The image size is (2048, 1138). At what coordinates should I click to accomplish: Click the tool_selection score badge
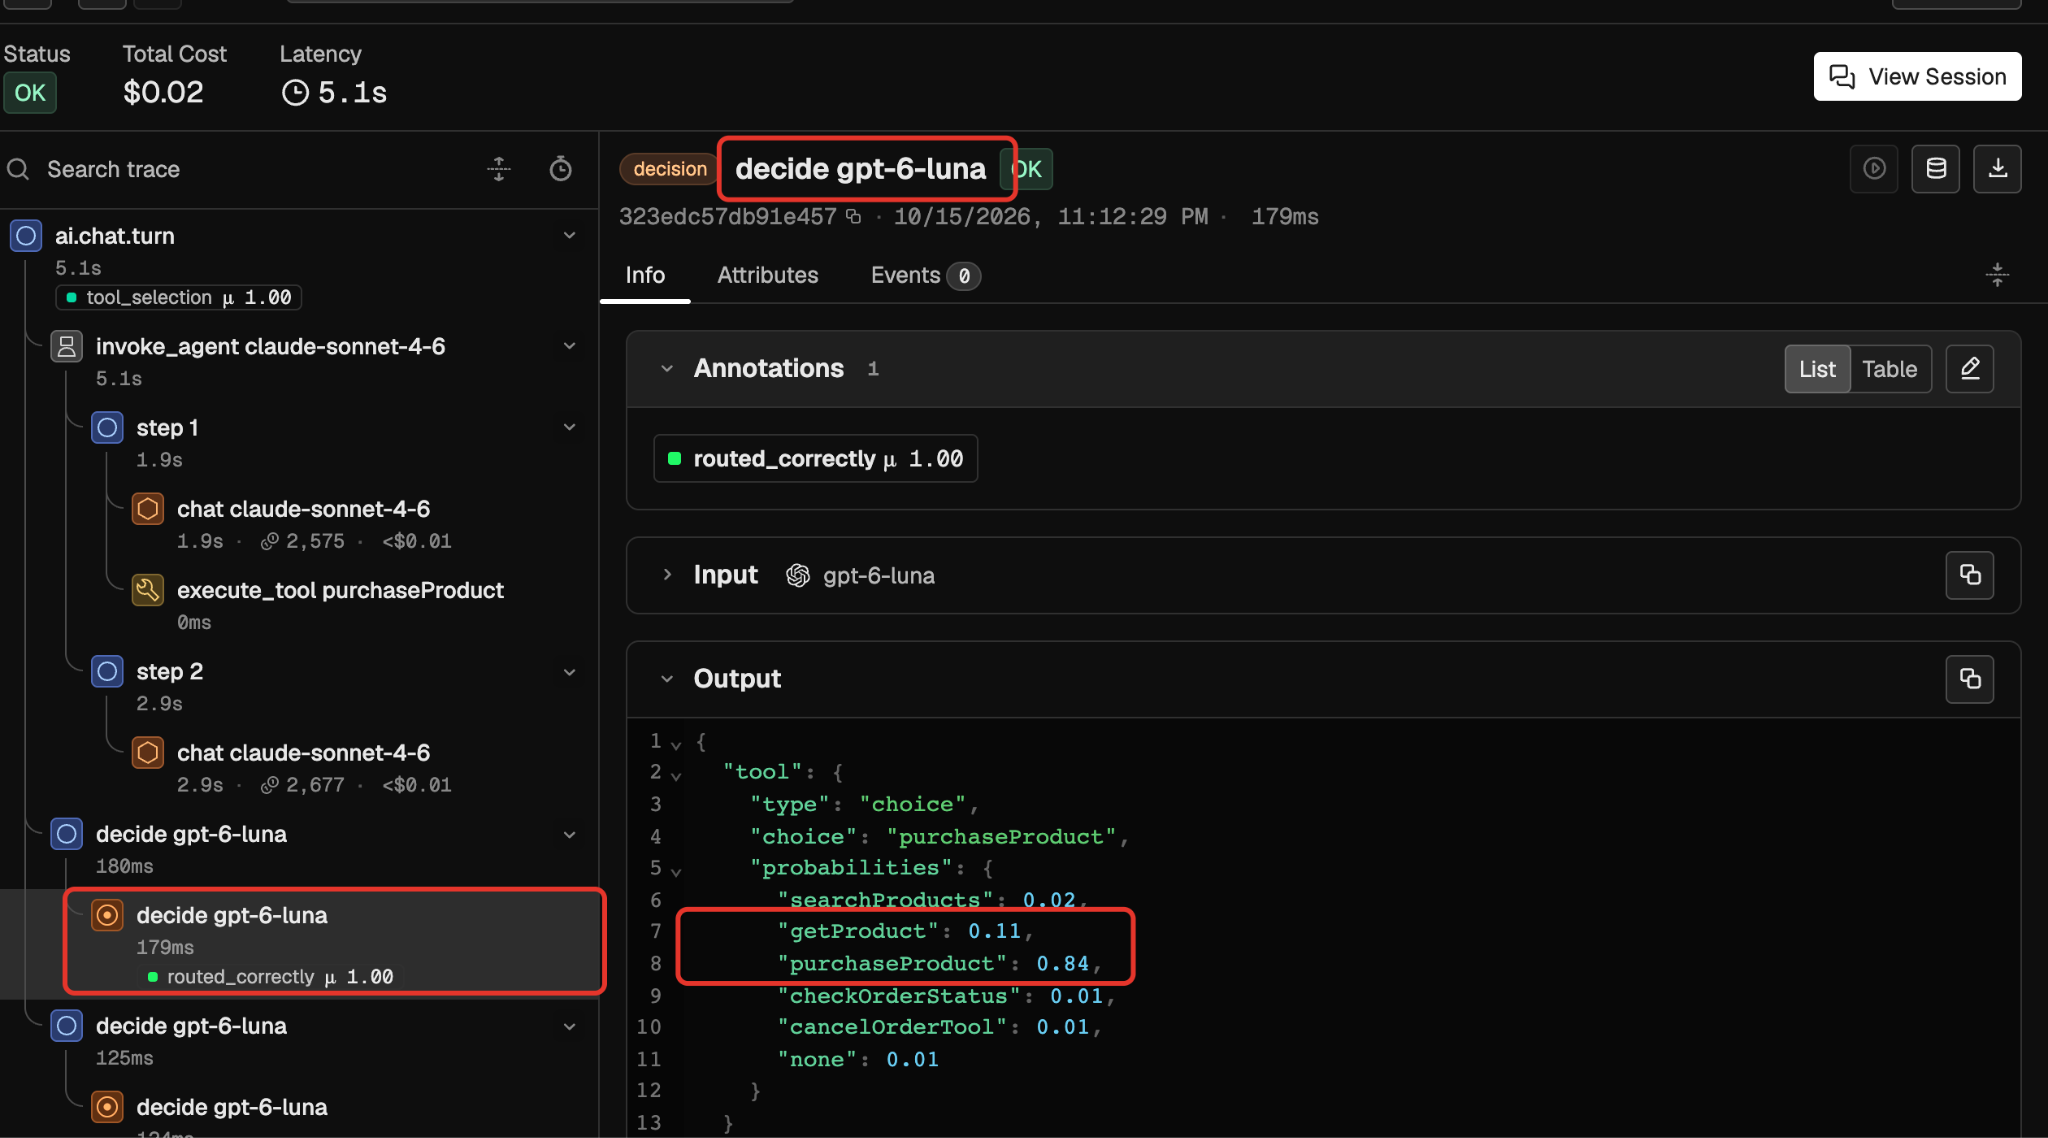click(179, 298)
